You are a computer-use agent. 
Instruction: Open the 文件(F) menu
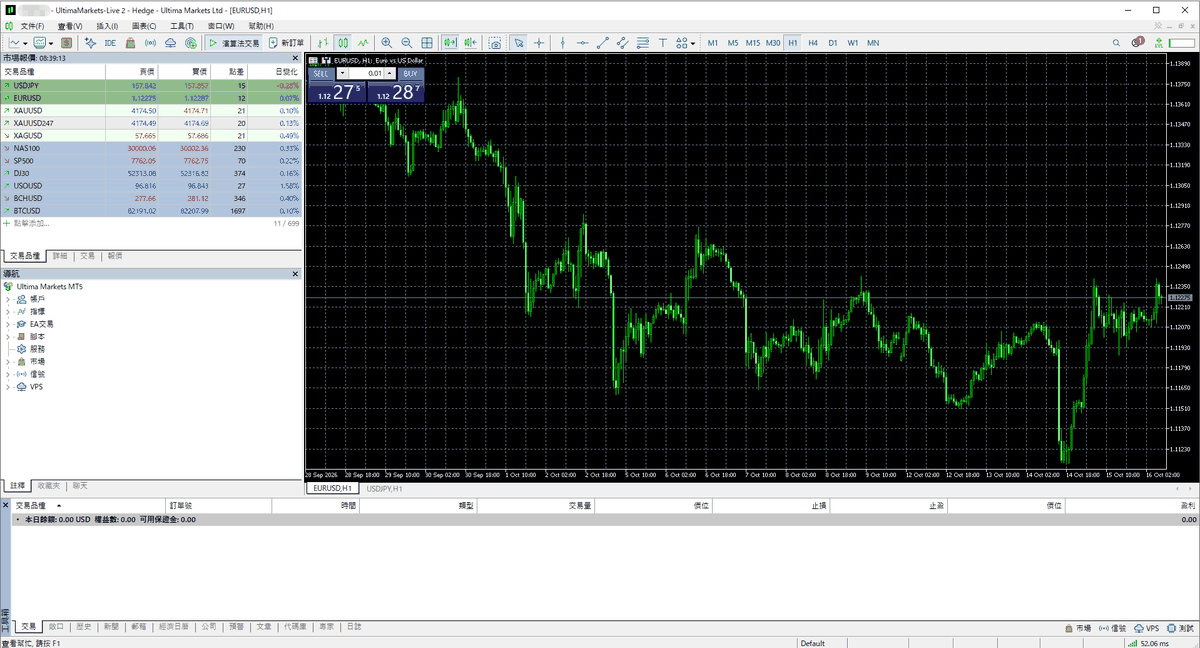[x=32, y=25]
